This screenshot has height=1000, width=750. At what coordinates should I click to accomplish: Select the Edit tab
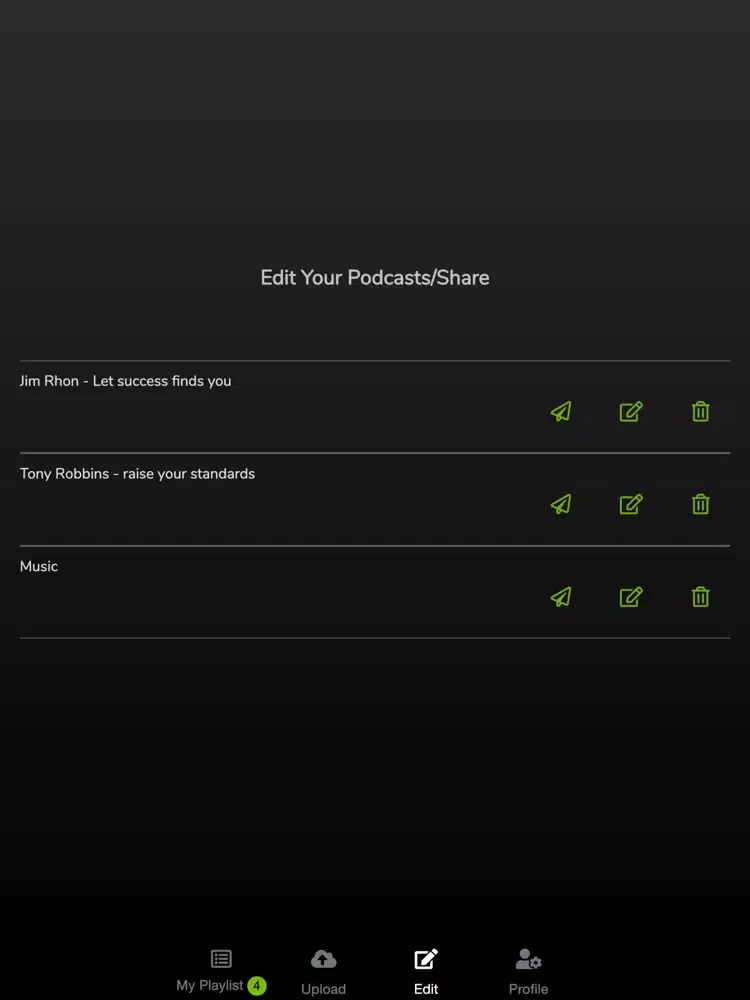click(x=425, y=971)
